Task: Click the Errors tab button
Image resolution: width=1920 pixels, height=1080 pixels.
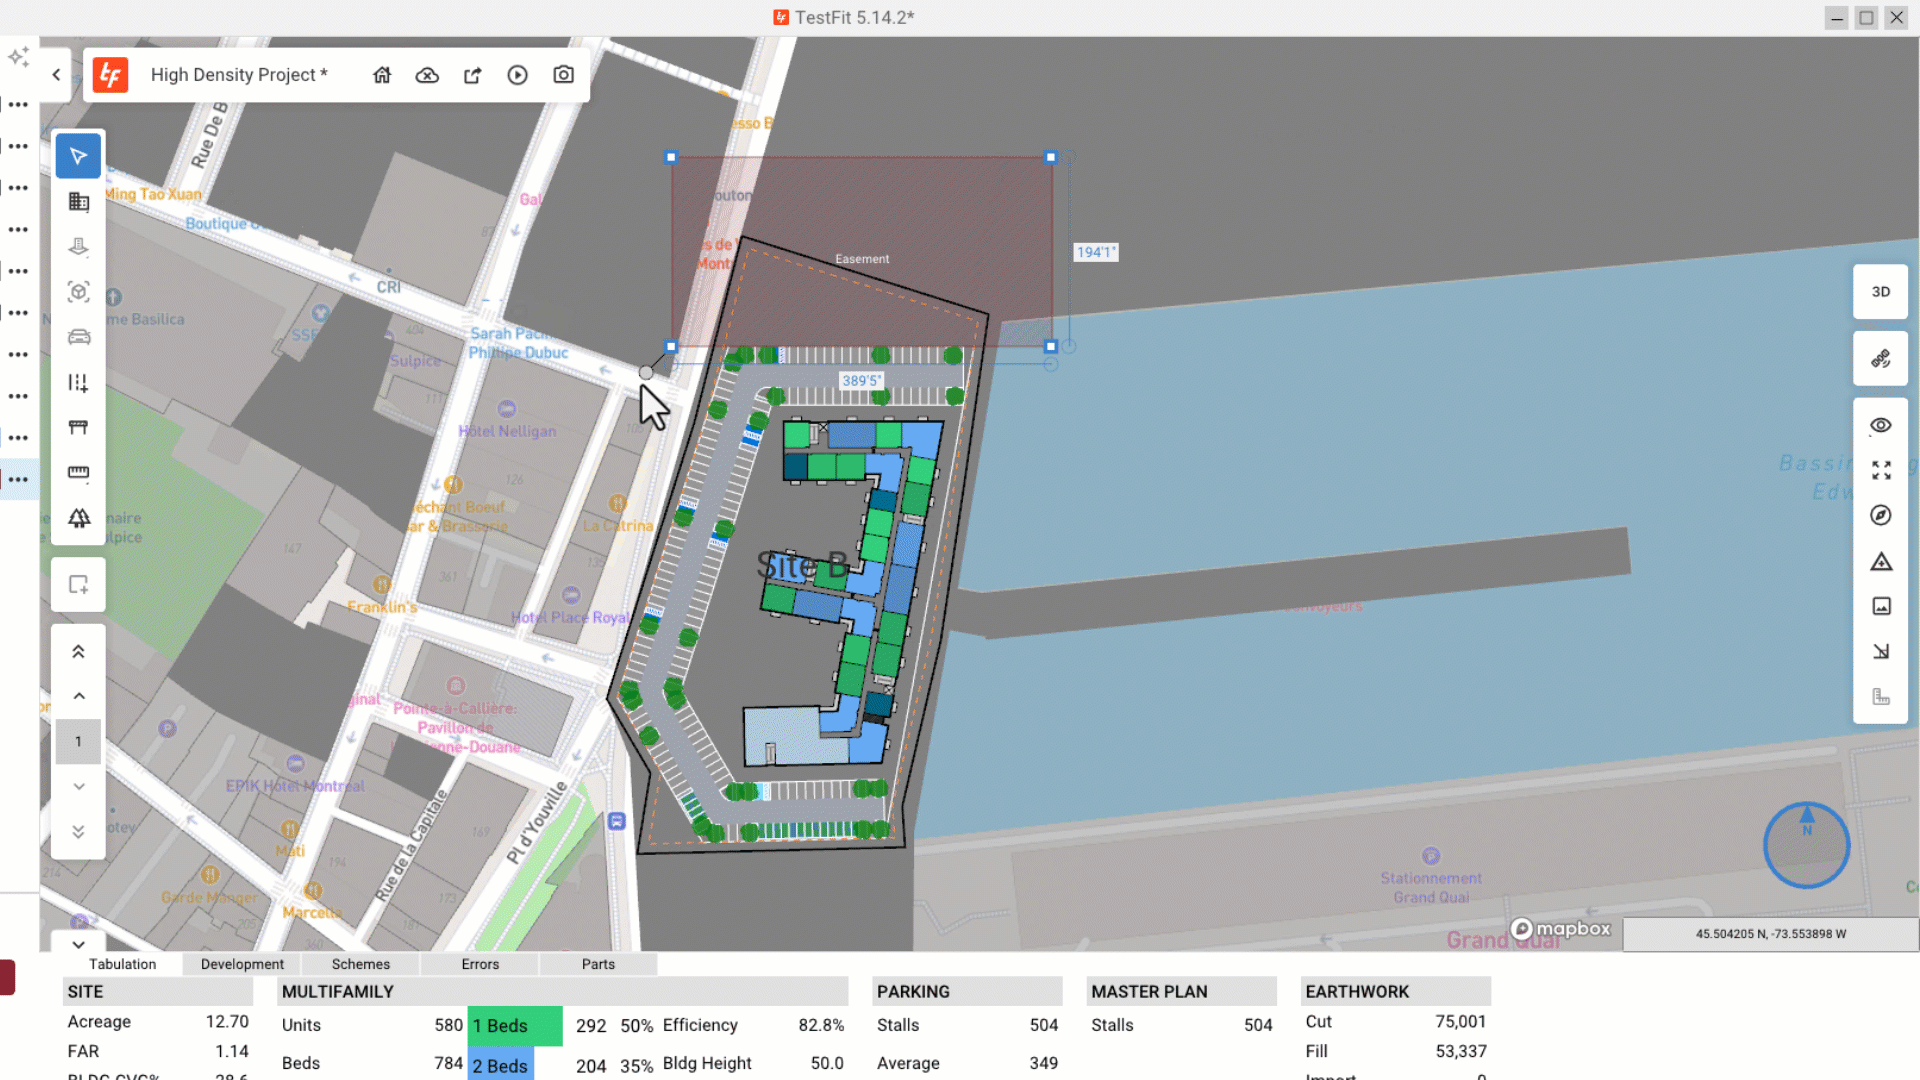Action: click(x=480, y=964)
